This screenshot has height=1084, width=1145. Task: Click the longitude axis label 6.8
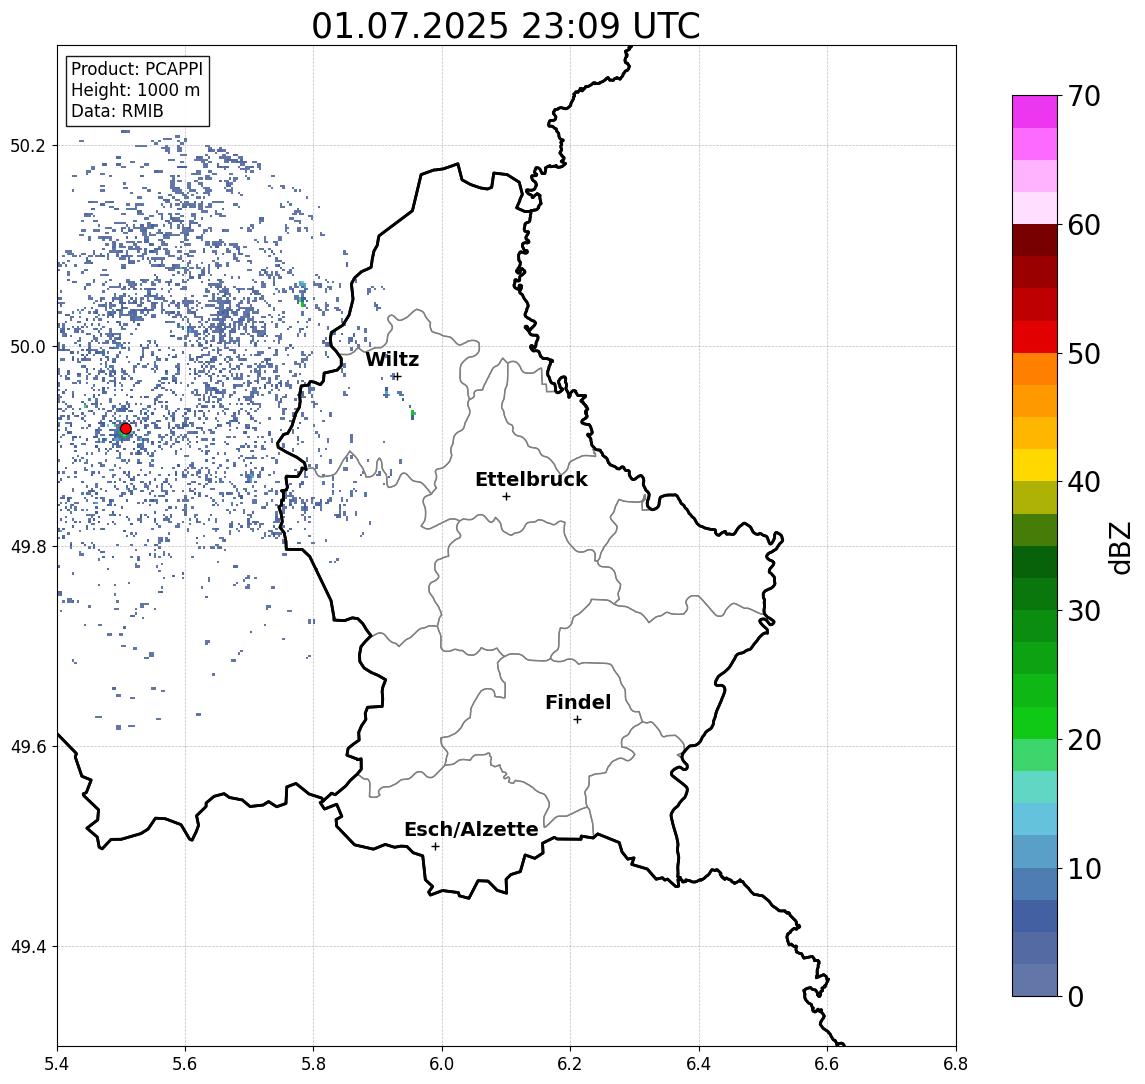click(x=956, y=1064)
